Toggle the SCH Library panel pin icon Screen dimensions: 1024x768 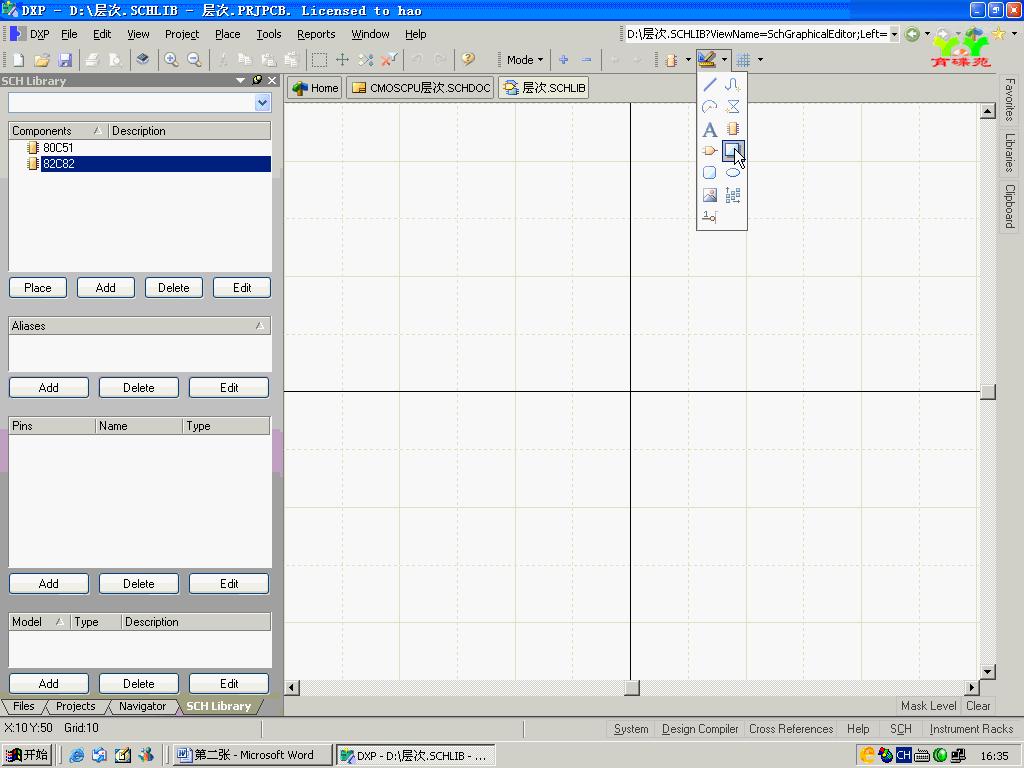click(x=257, y=80)
